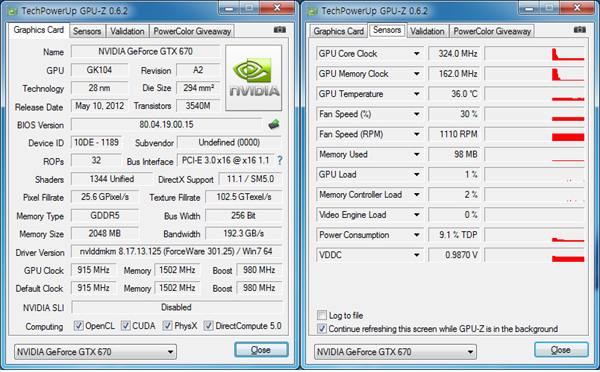Toggle the DirectCompute 5.0 checkbox

coord(209,326)
